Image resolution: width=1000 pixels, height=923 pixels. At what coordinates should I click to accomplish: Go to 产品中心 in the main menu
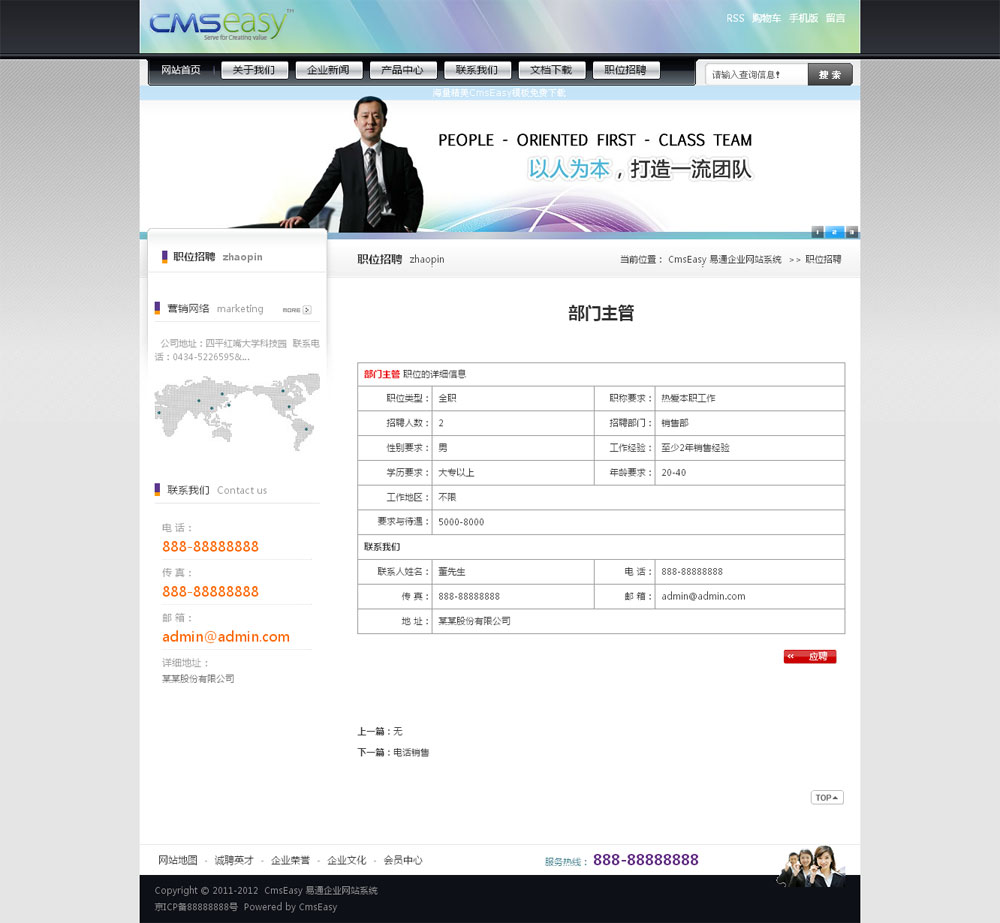click(x=403, y=70)
